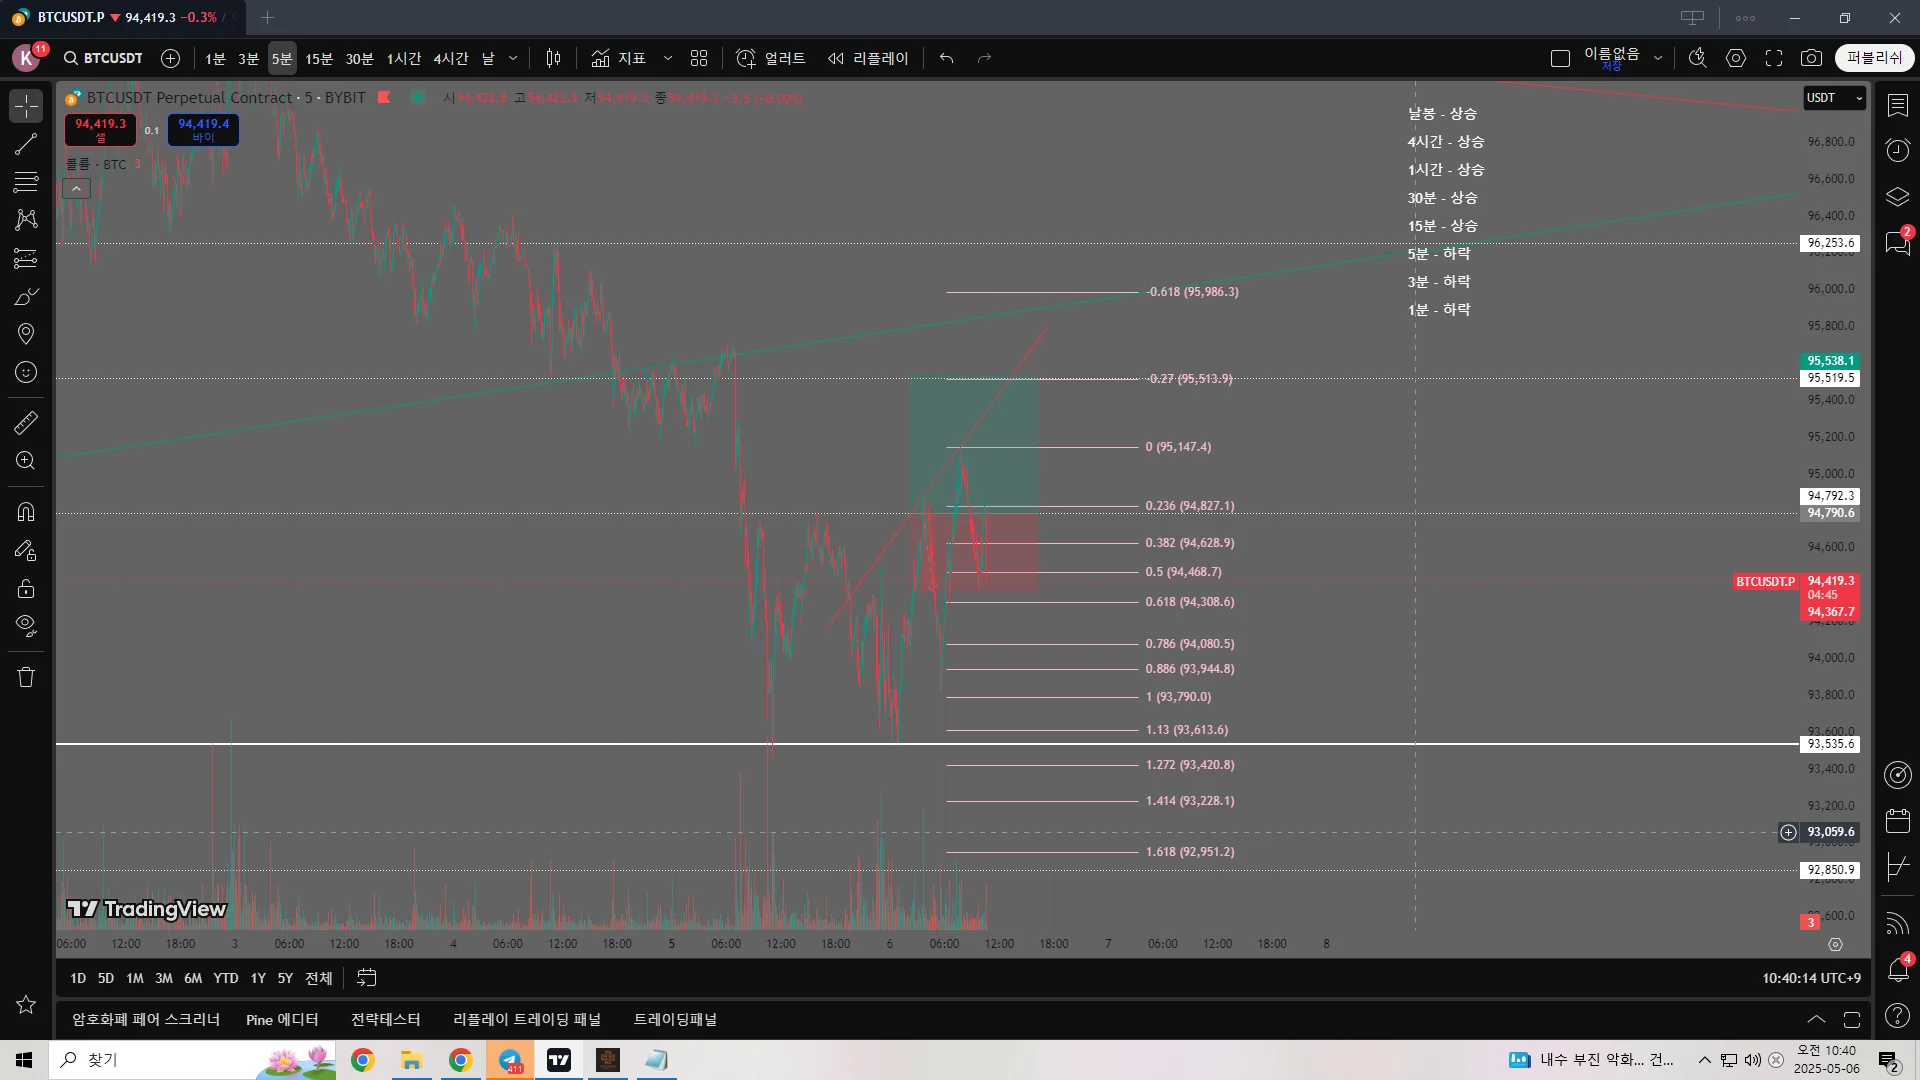Expand the time interval dropdown arrow
Screen dimensions: 1920x1080
pyautogui.click(x=513, y=58)
